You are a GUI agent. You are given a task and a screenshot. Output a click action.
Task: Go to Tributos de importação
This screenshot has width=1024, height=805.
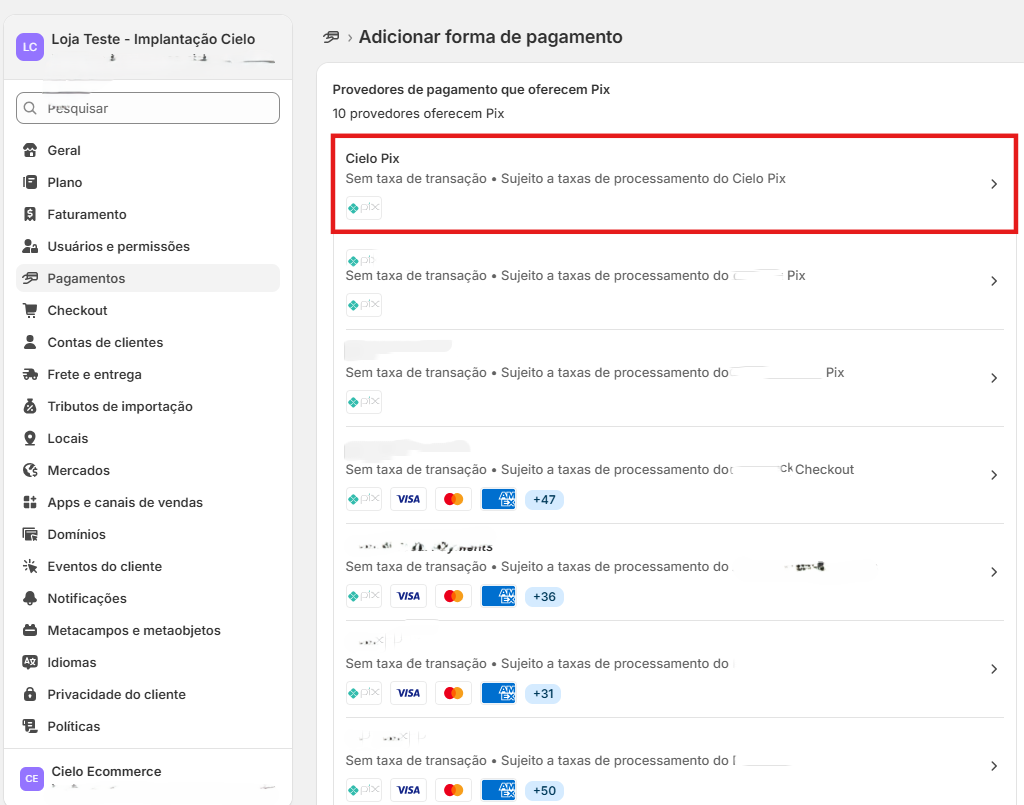click(x=148, y=406)
